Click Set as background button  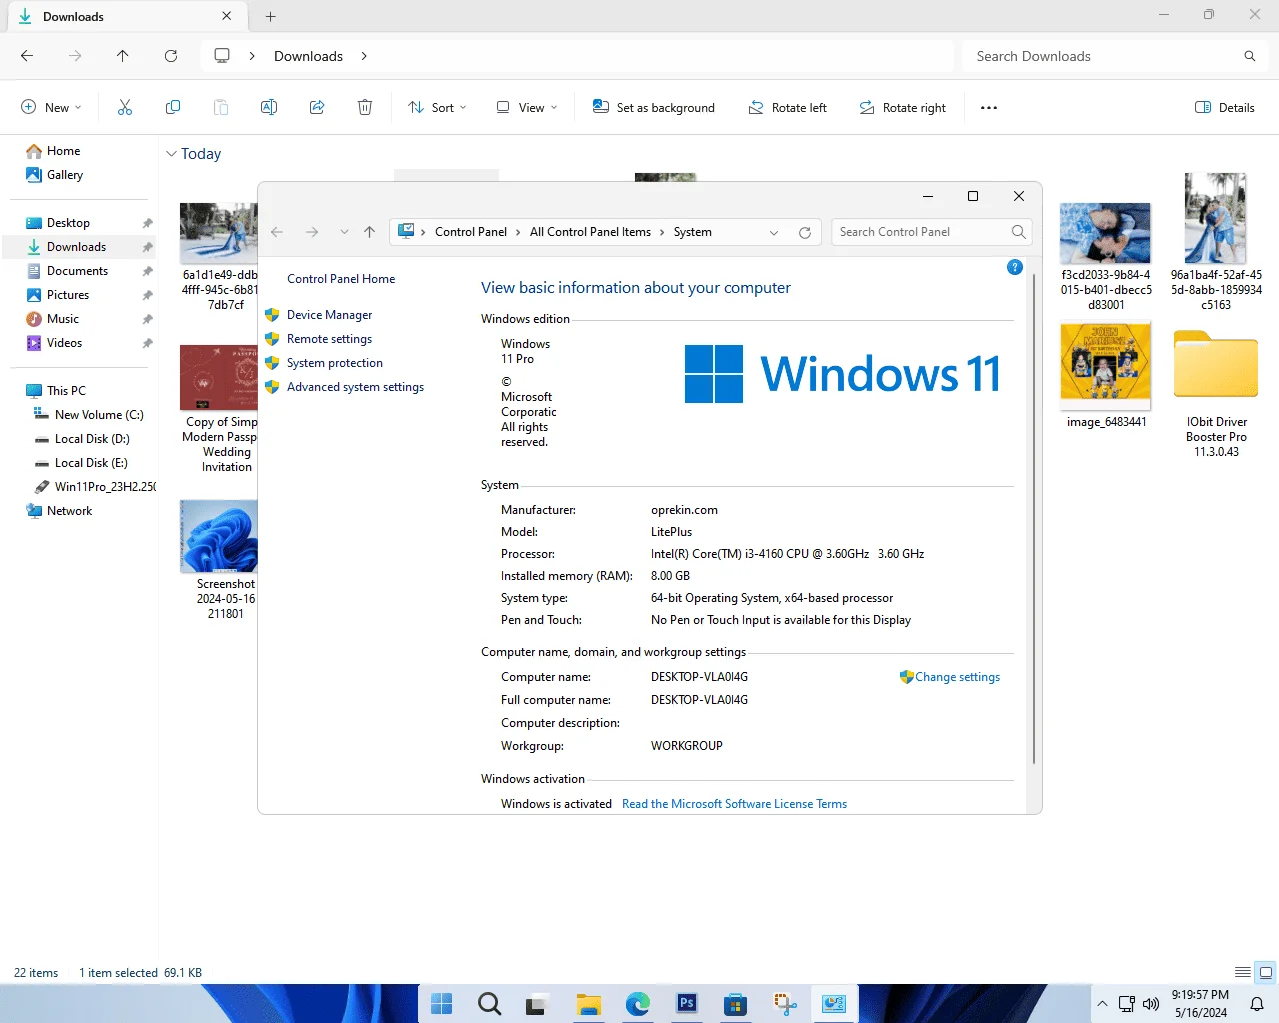tap(654, 107)
